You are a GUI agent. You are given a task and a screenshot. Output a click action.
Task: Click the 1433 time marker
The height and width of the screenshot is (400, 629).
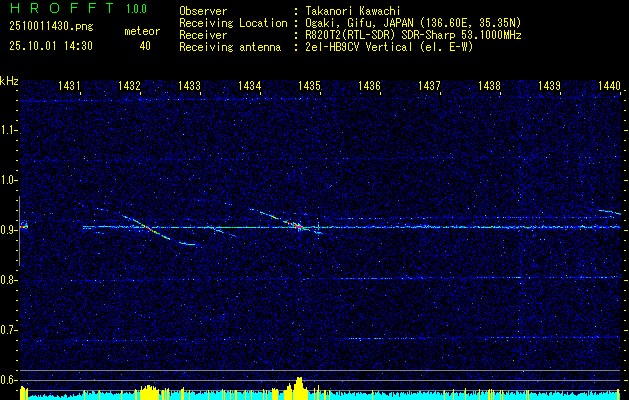click(x=189, y=85)
